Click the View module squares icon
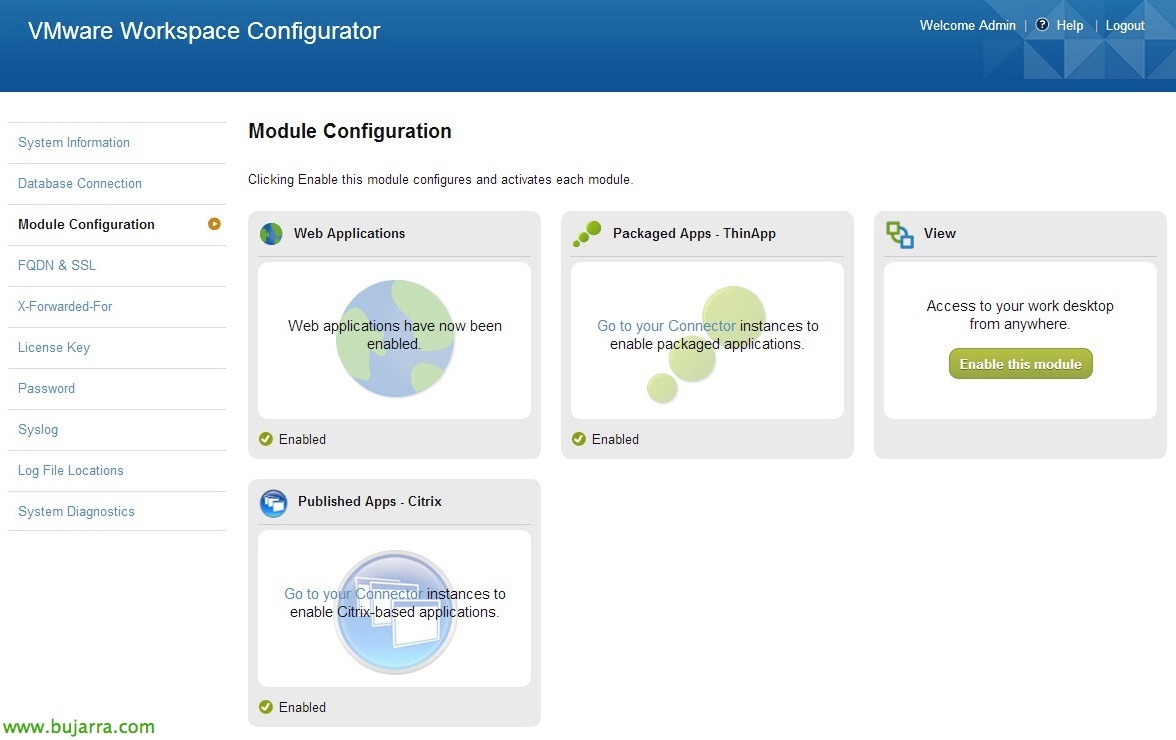The width and height of the screenshot is (1176, 740). tap(899, 234)
